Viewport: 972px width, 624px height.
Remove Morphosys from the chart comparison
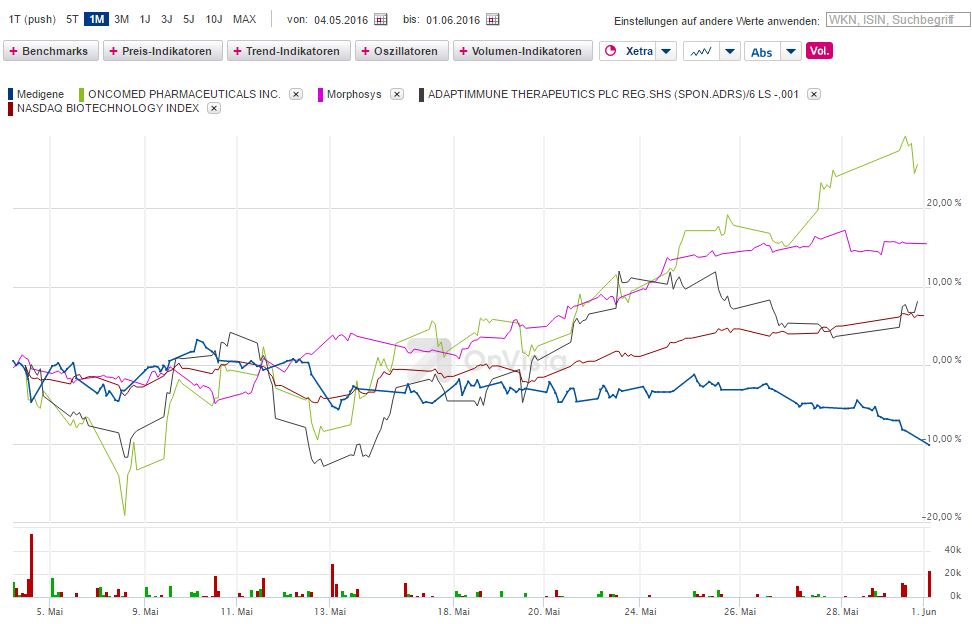pos(397,93)
